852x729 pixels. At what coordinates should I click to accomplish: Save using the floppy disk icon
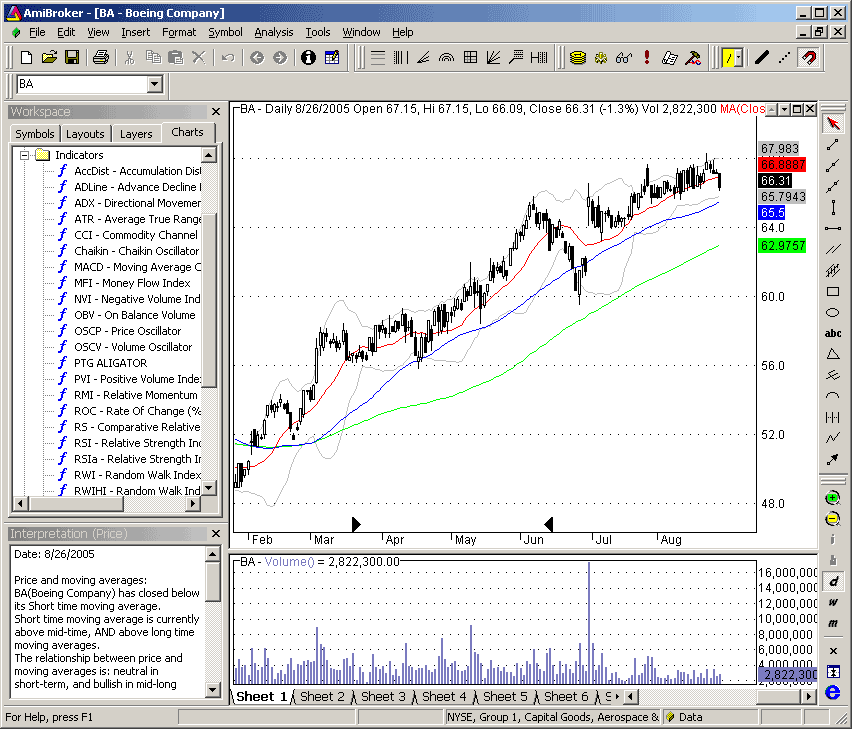point(72,57)
